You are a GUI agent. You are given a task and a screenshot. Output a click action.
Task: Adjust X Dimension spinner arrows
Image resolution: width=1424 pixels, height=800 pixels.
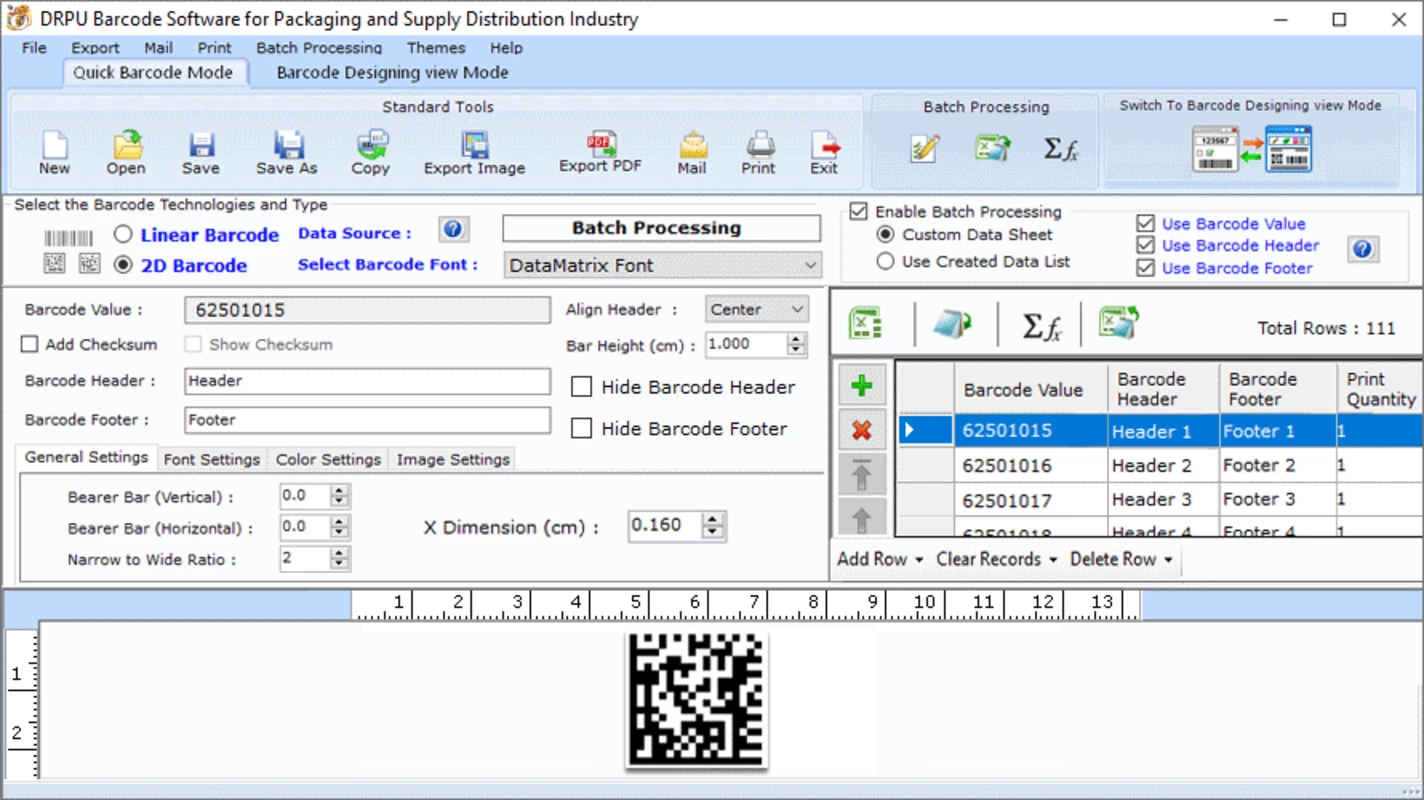click(712, 526)
